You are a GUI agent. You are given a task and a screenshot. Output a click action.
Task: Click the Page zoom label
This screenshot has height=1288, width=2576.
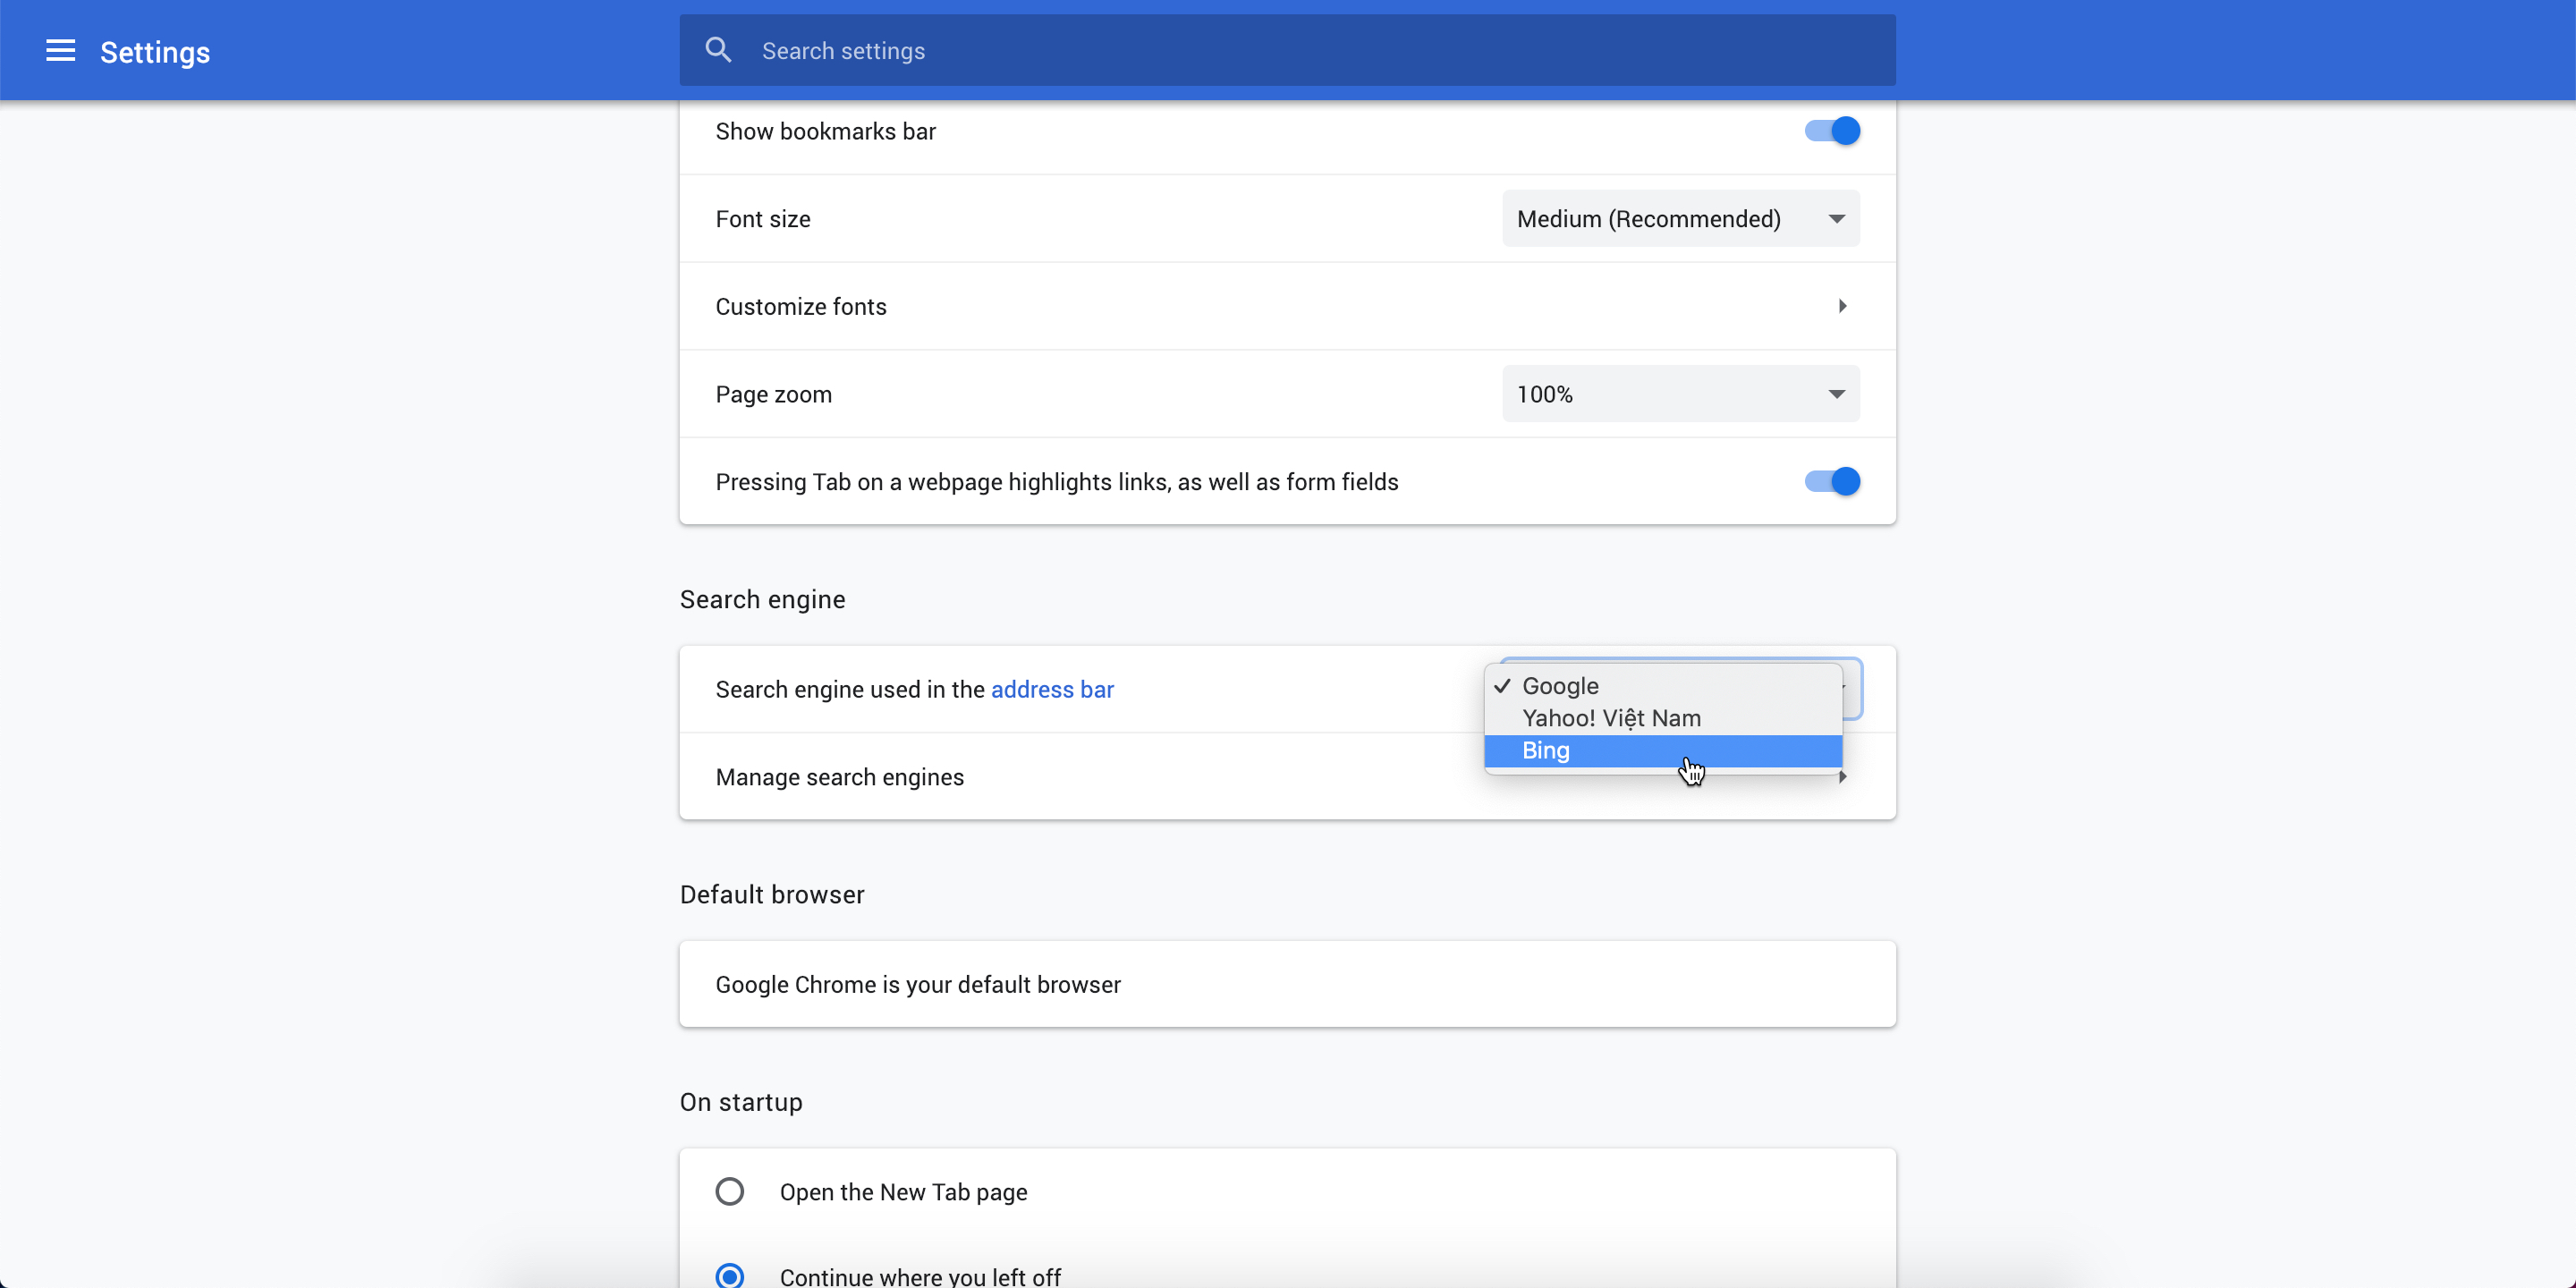click(x=774, y=395)
